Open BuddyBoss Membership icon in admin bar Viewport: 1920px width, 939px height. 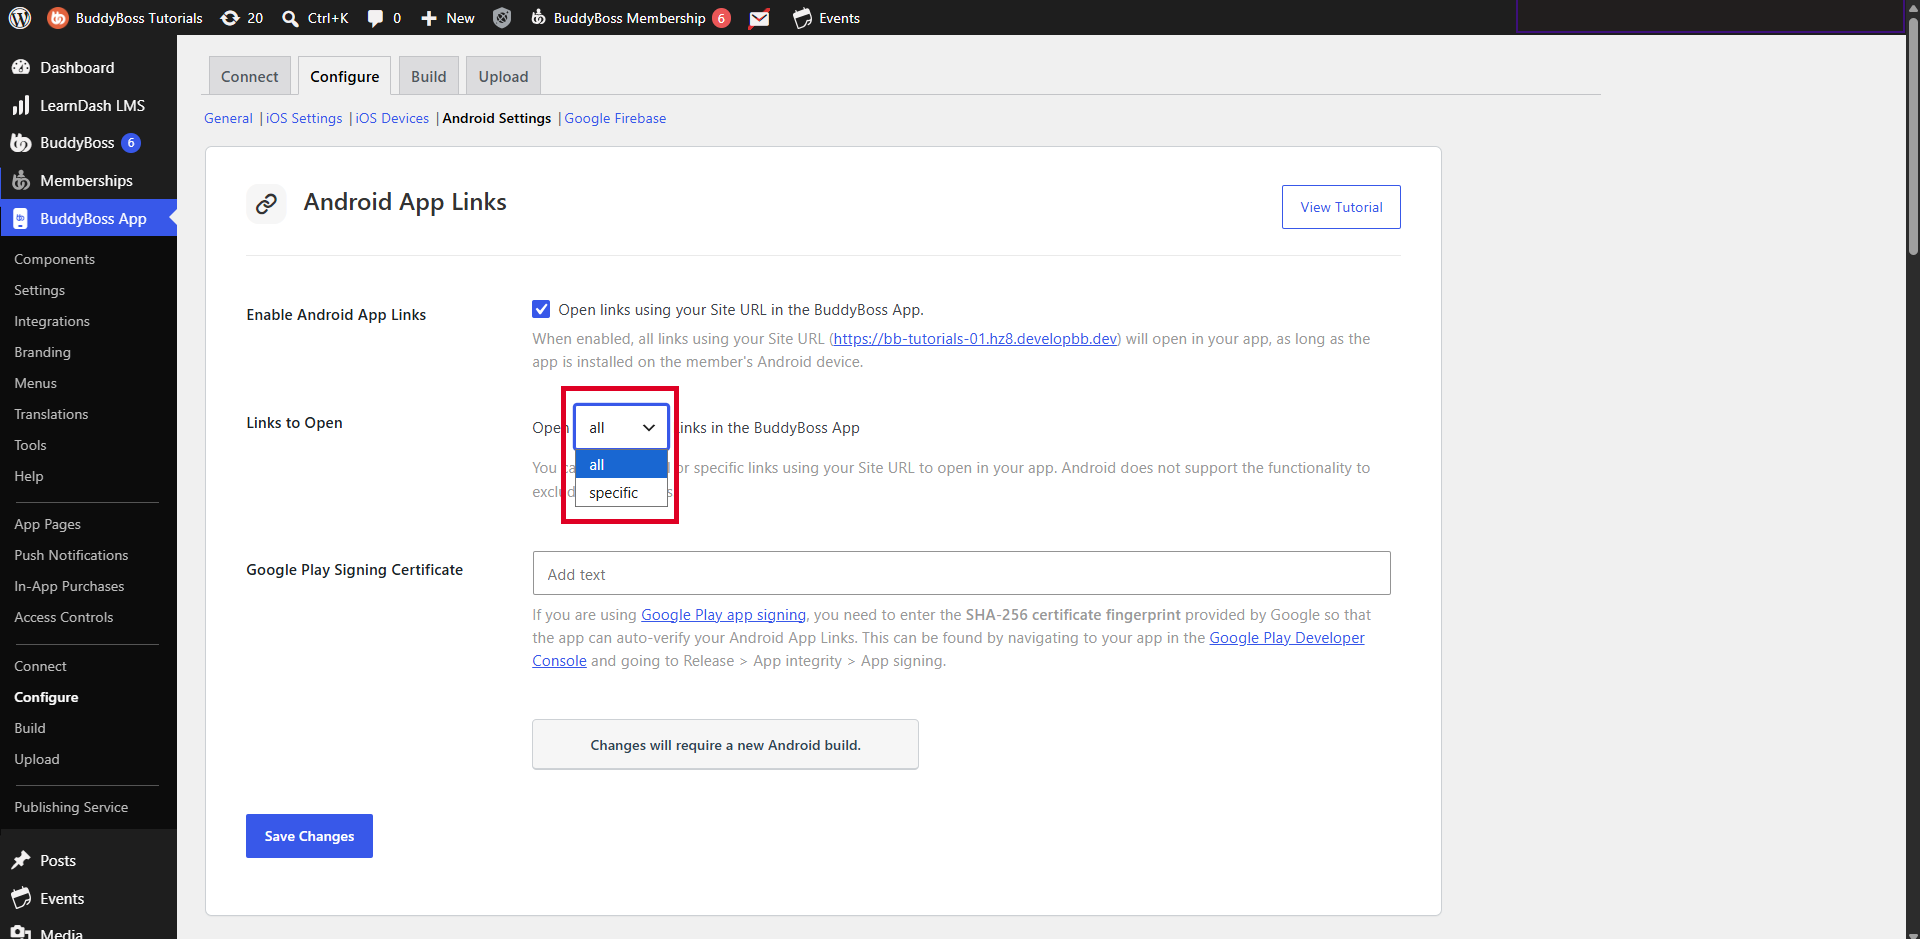click(x=538, y=18)
